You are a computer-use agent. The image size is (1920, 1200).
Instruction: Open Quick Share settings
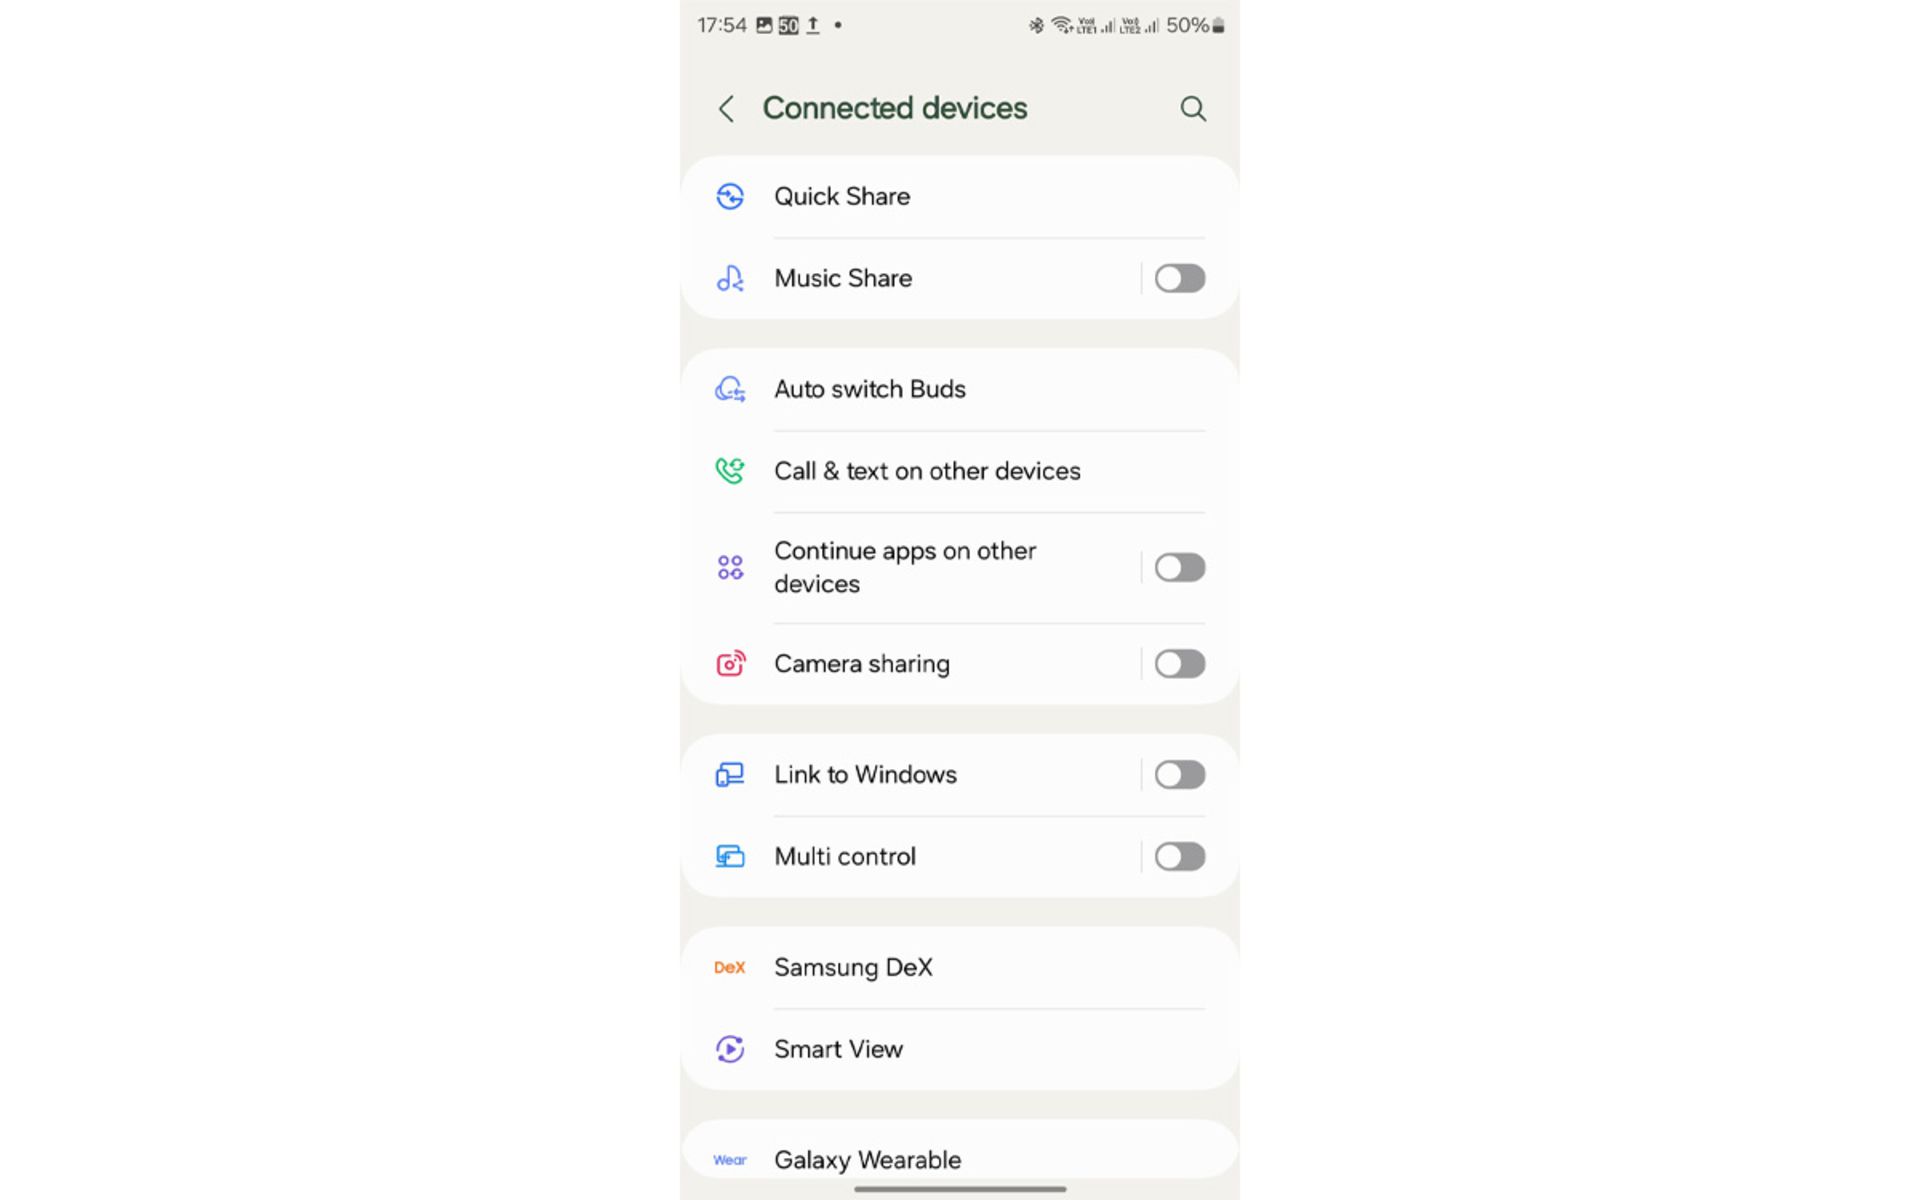pos(842,197)
